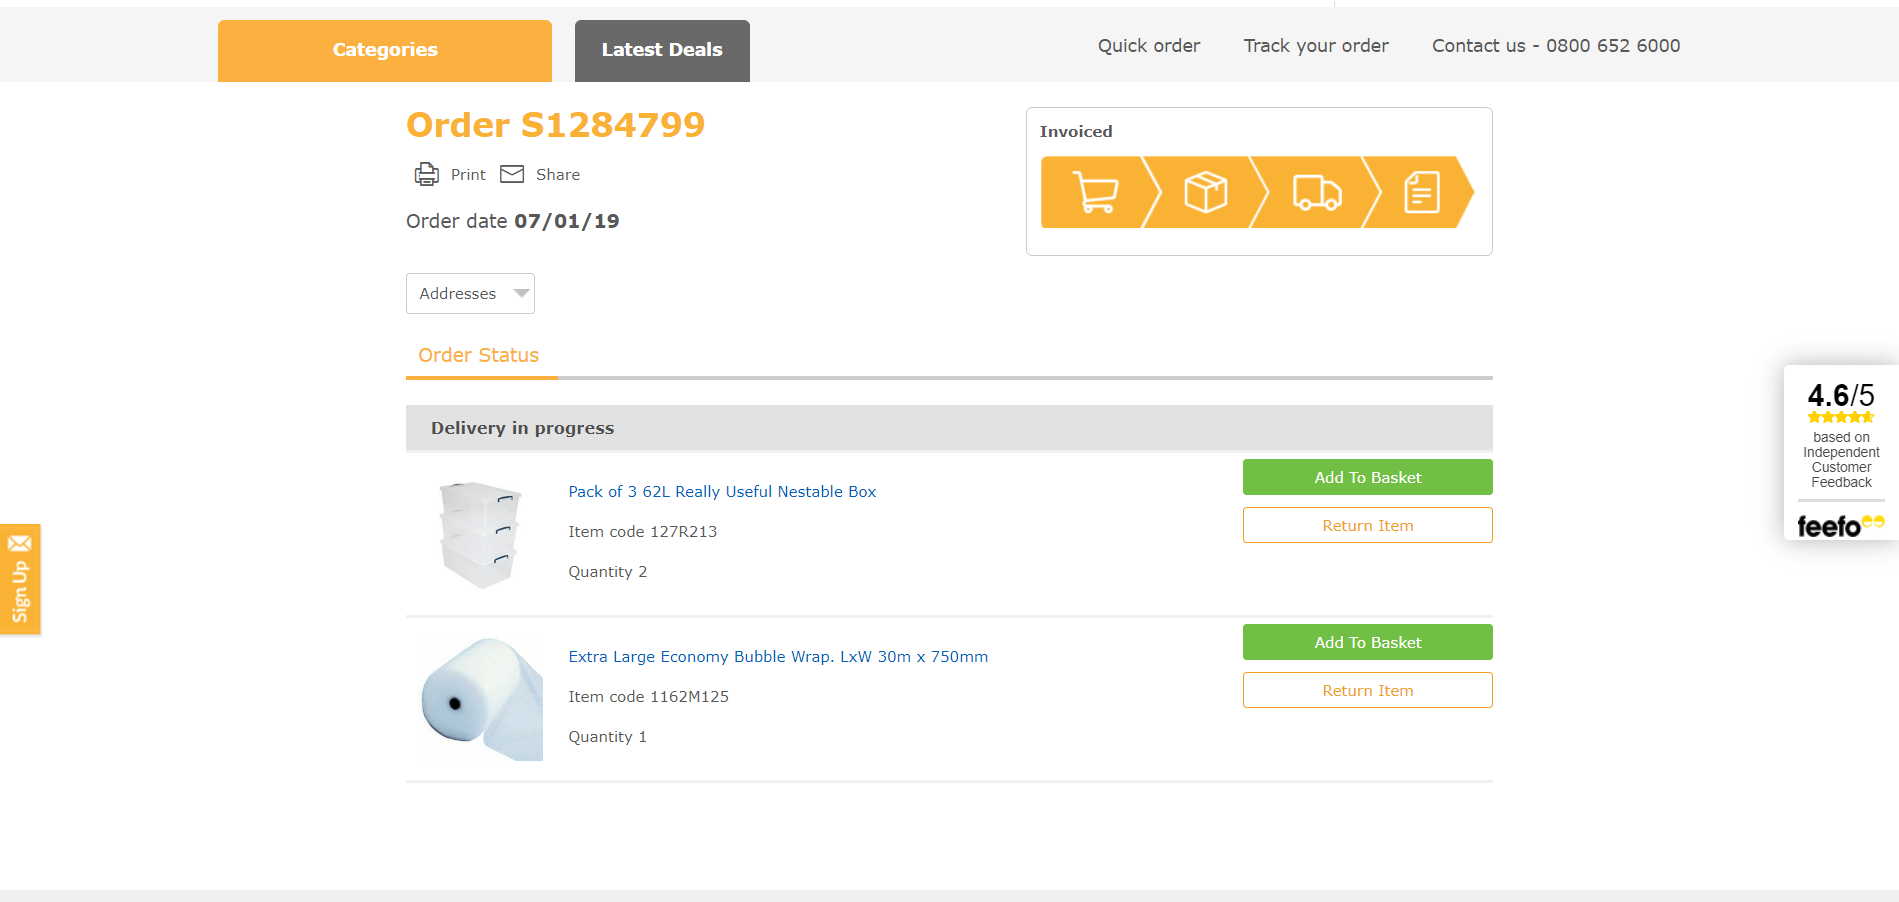Screen dimensions: 1899x902
Task: Click the invoice document stage icon
Action: pos(1421,192)
